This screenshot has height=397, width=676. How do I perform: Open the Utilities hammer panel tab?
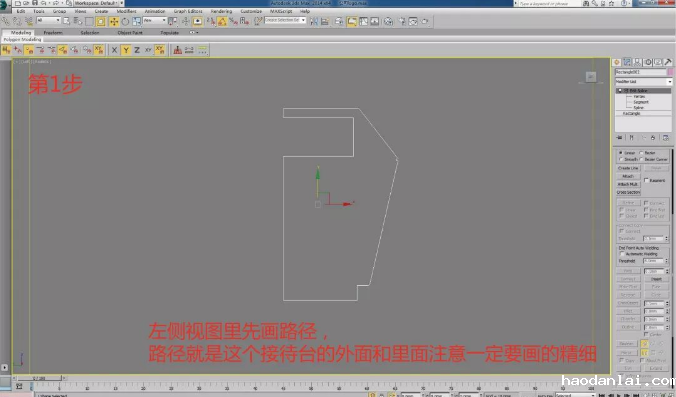point(668,62)
